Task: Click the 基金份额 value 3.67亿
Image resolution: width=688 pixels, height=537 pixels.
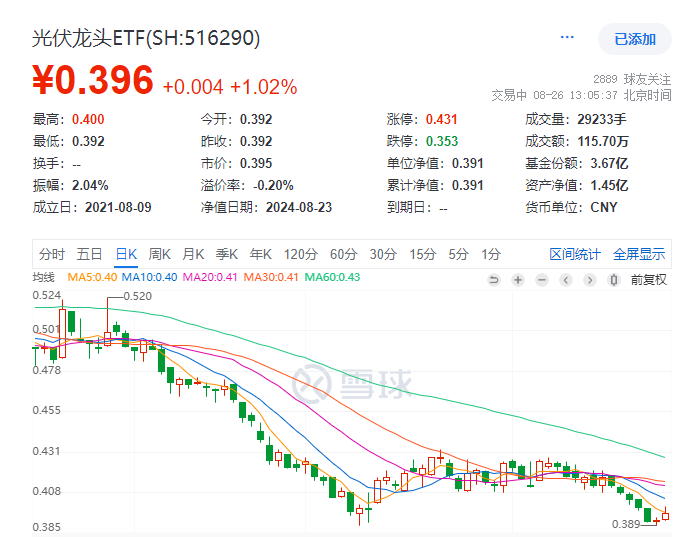Action: coord(609,163)
